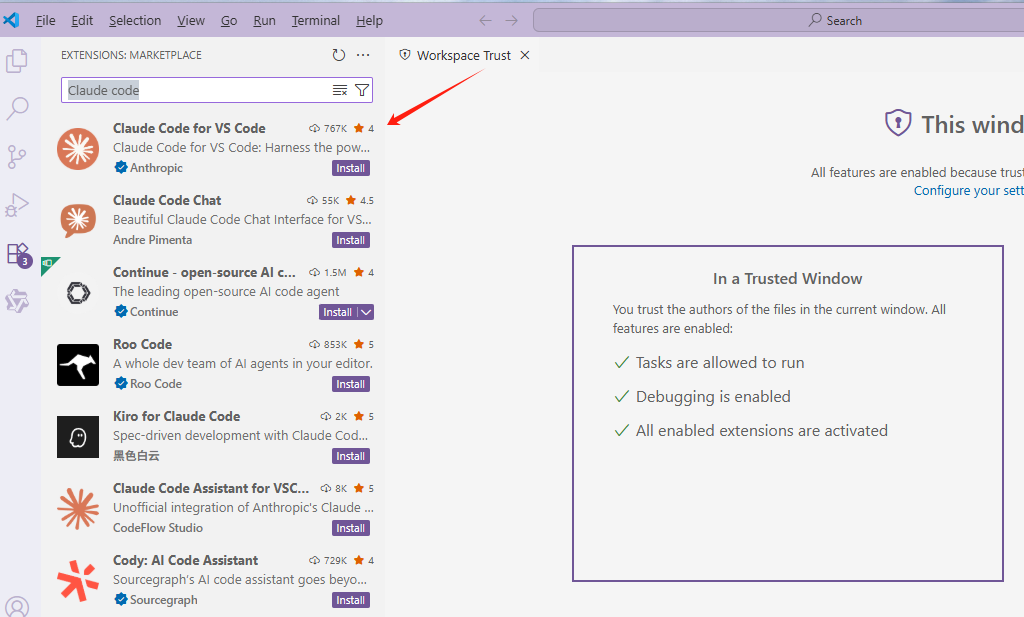Click the Cody AI Code Assistant icon
The width and height of the screenshot is (1024, 617).
tap(78, 580)
